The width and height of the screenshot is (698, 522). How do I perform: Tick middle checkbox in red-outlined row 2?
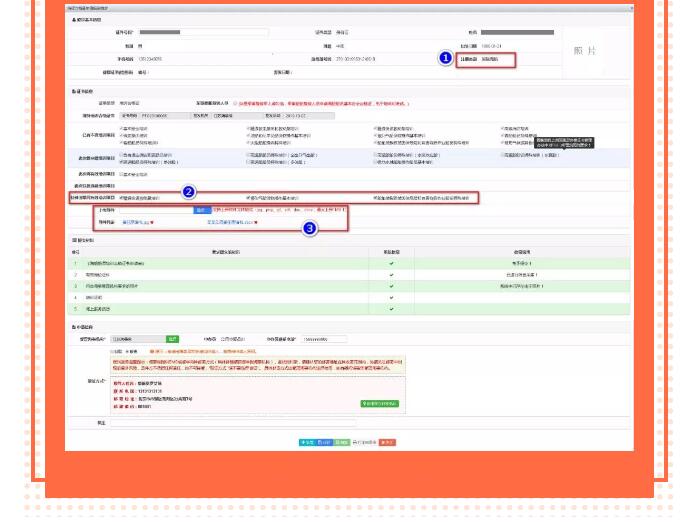[247, 198]
